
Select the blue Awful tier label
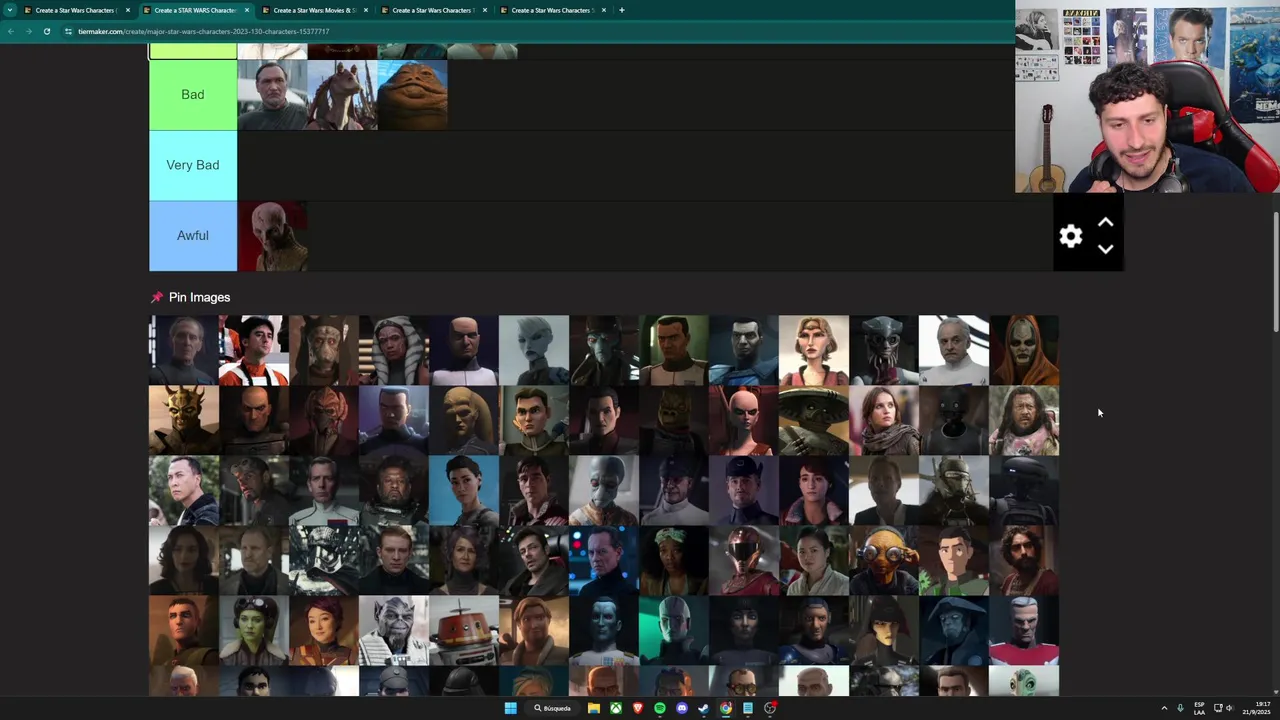(x=193, y=236)
